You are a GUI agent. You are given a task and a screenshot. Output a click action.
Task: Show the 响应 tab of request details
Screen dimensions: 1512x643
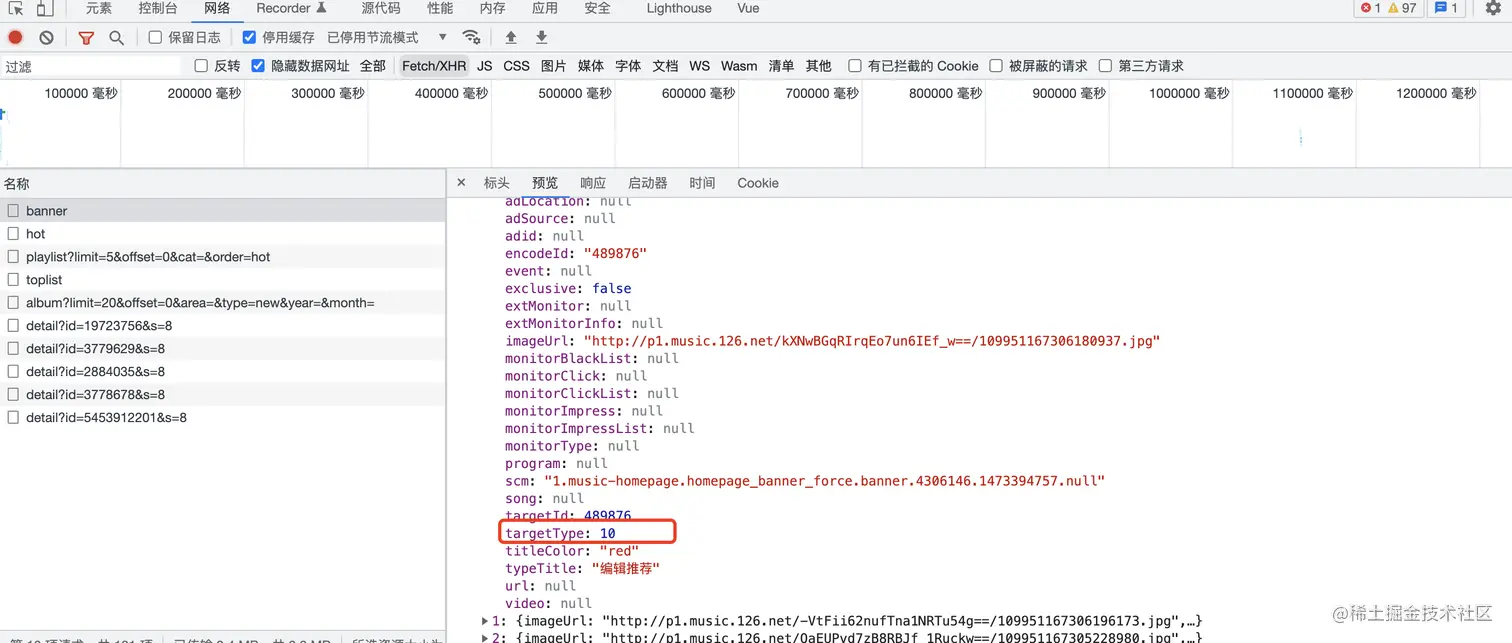(x=593, y=183)
